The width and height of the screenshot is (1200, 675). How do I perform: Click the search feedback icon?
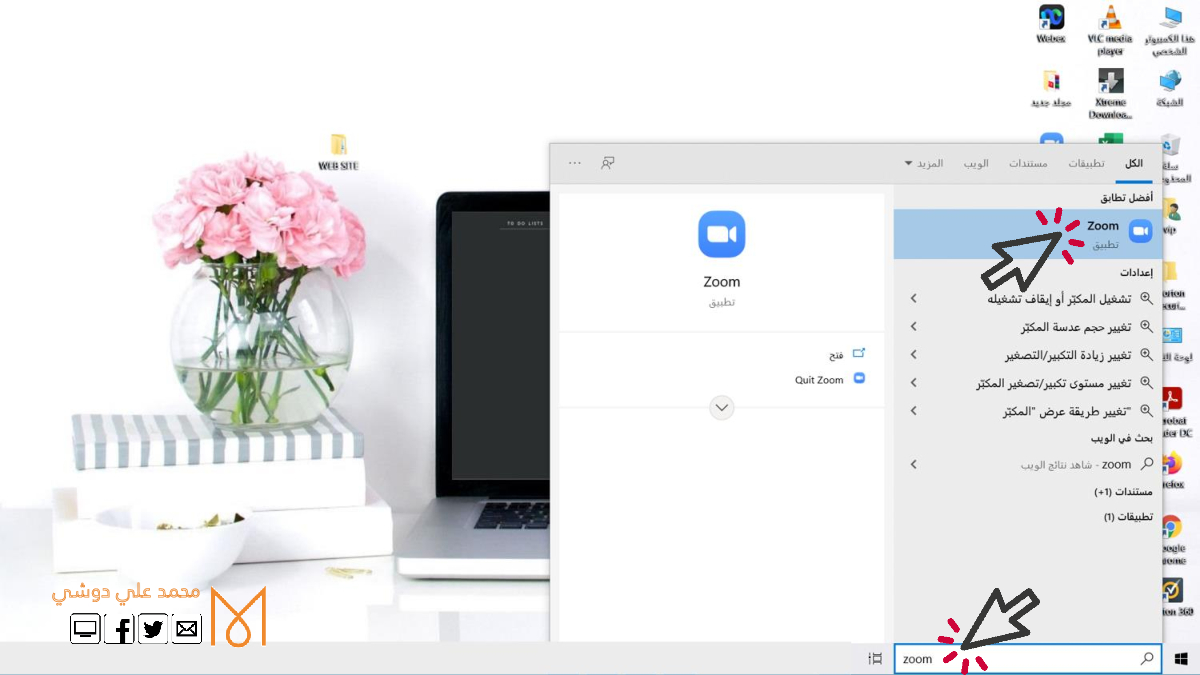[x=607, y=163]
